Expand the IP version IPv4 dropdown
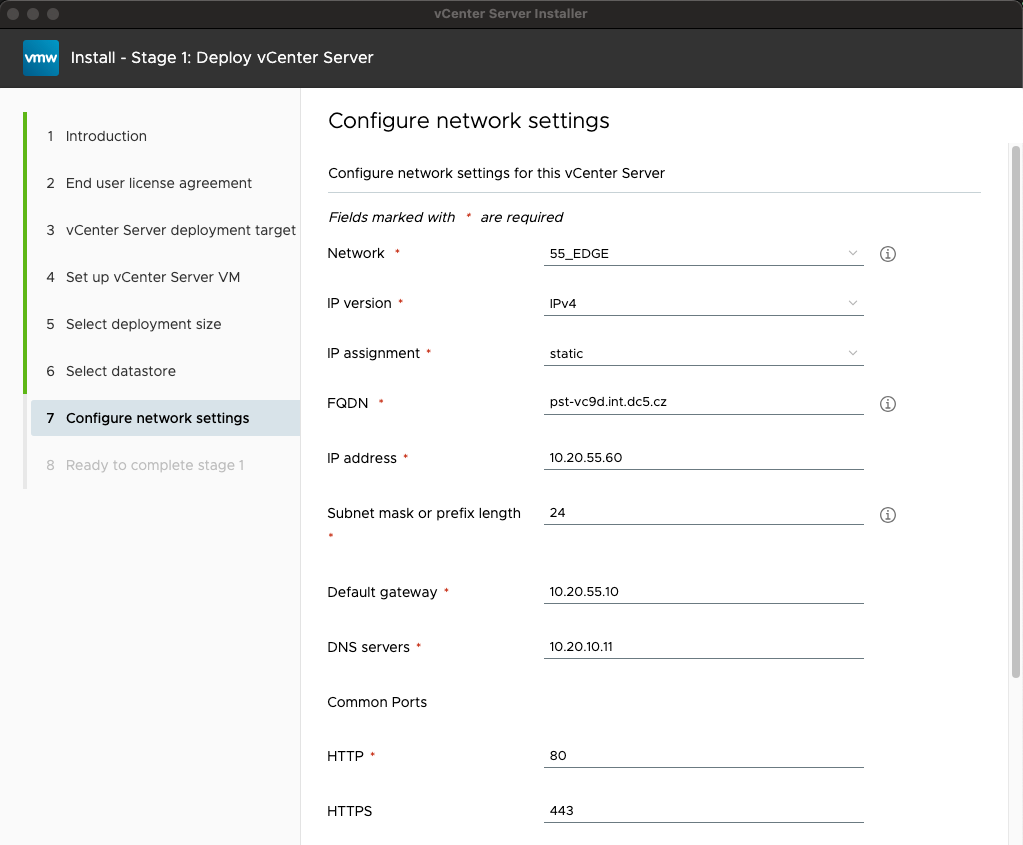 703,303
